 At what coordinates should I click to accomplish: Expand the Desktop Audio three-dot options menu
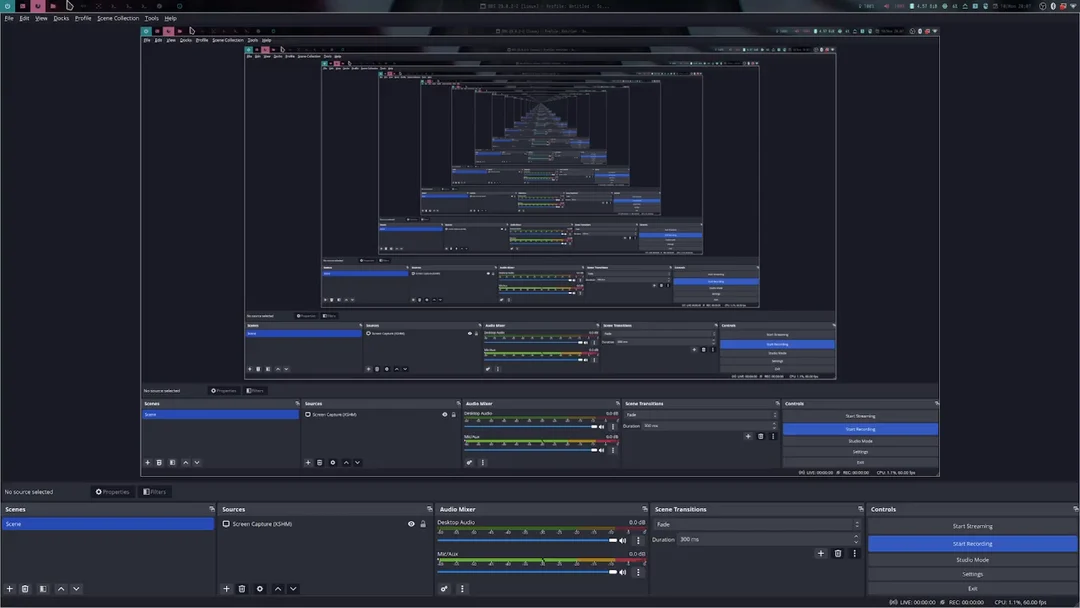click(638, 540)
